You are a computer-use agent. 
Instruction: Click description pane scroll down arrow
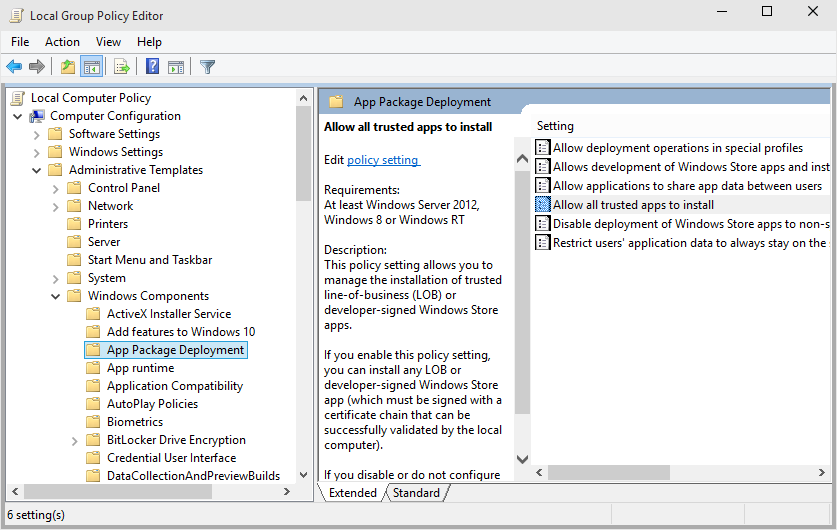click(522, 459)
